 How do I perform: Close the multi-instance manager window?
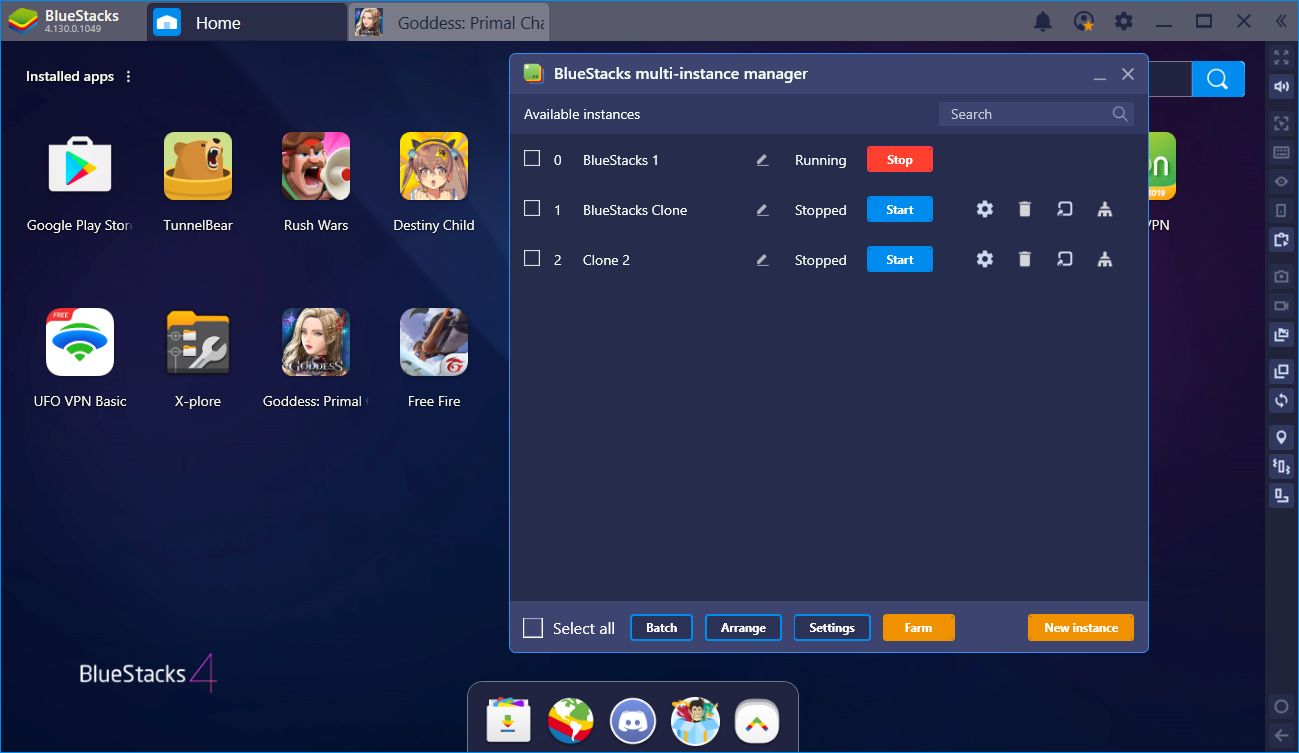point(1128,74)
